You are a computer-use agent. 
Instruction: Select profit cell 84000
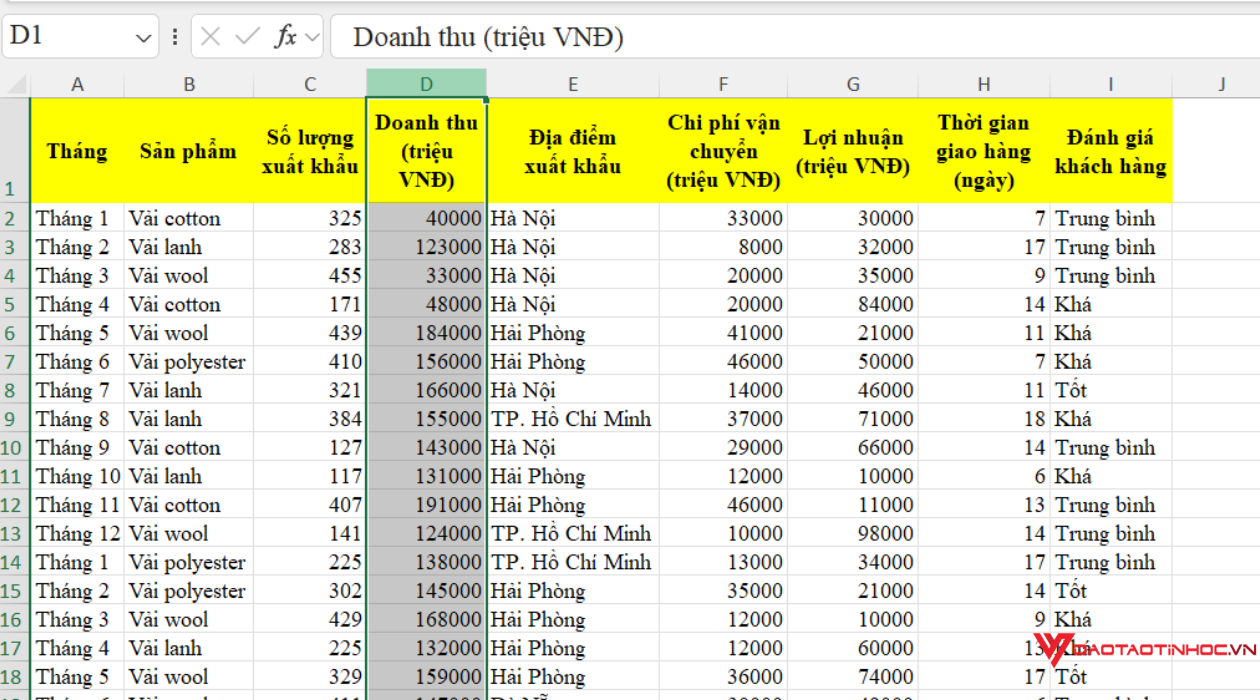(853, 304)
